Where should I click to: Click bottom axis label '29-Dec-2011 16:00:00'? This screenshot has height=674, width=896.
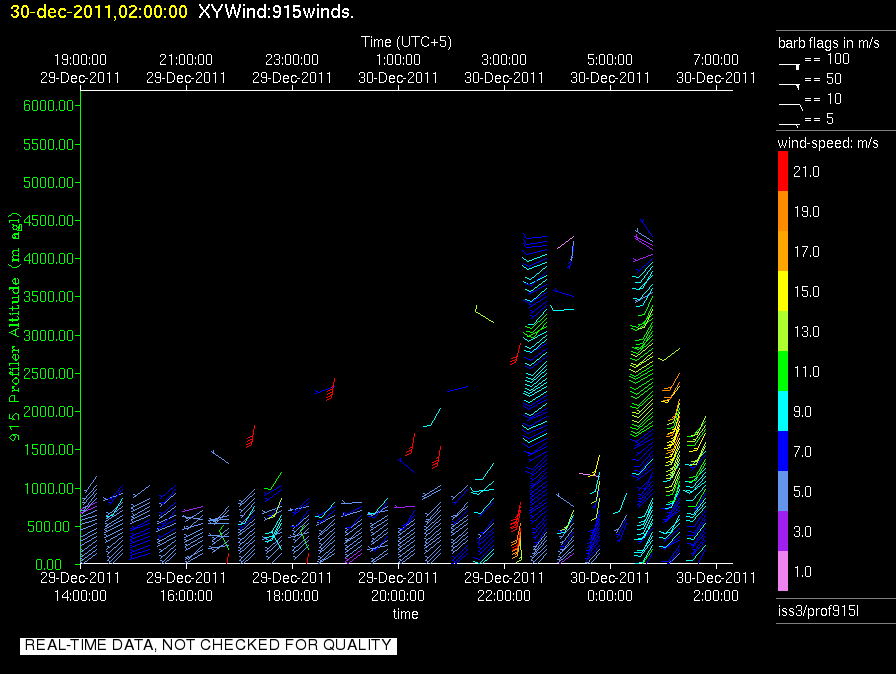186,587
